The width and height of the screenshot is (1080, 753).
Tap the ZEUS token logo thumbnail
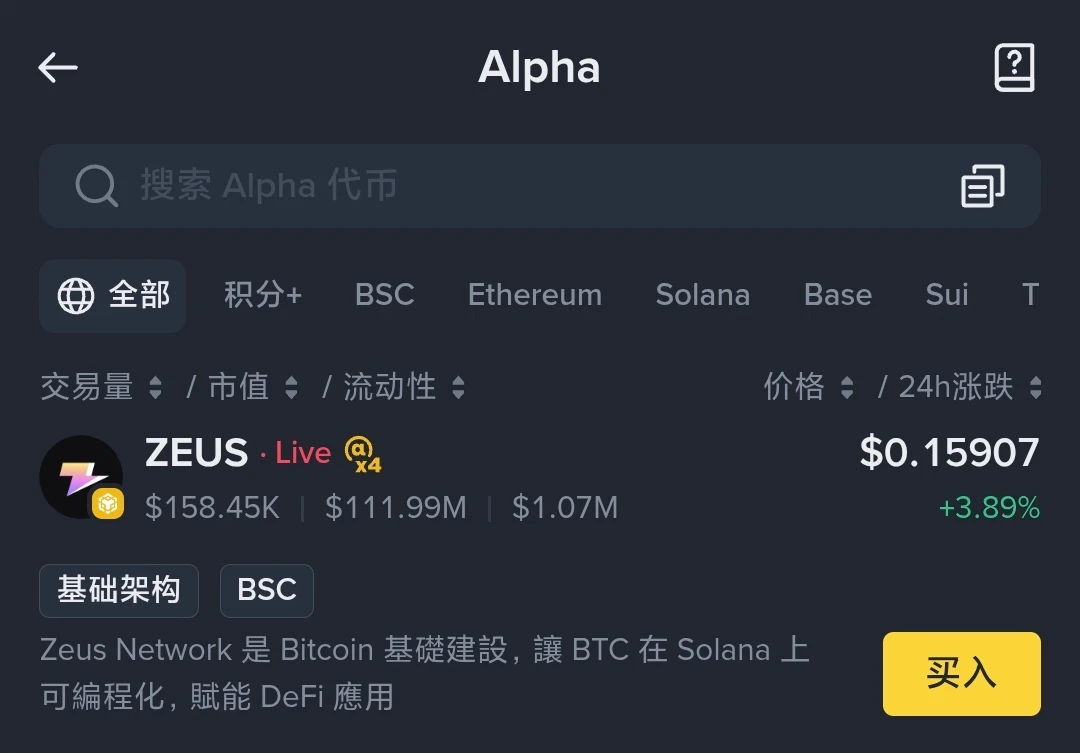pyautogui.click(x=82, y=478)
